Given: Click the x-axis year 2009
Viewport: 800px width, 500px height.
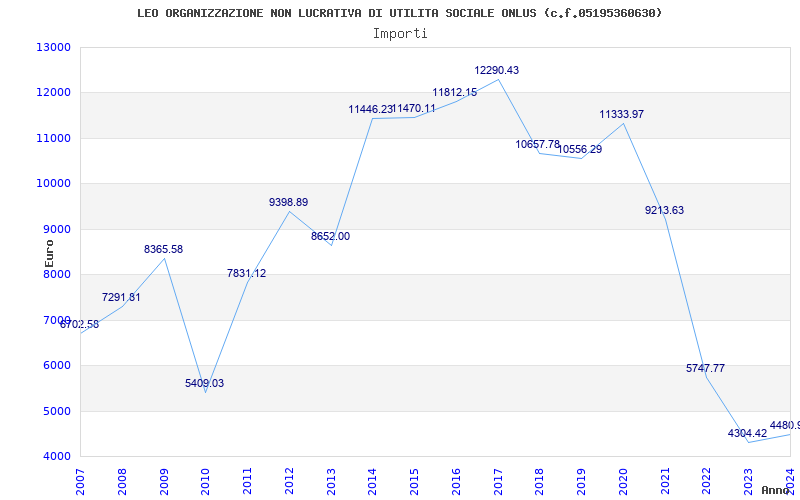Looking at the screenshot, I should tap(164, 481).
